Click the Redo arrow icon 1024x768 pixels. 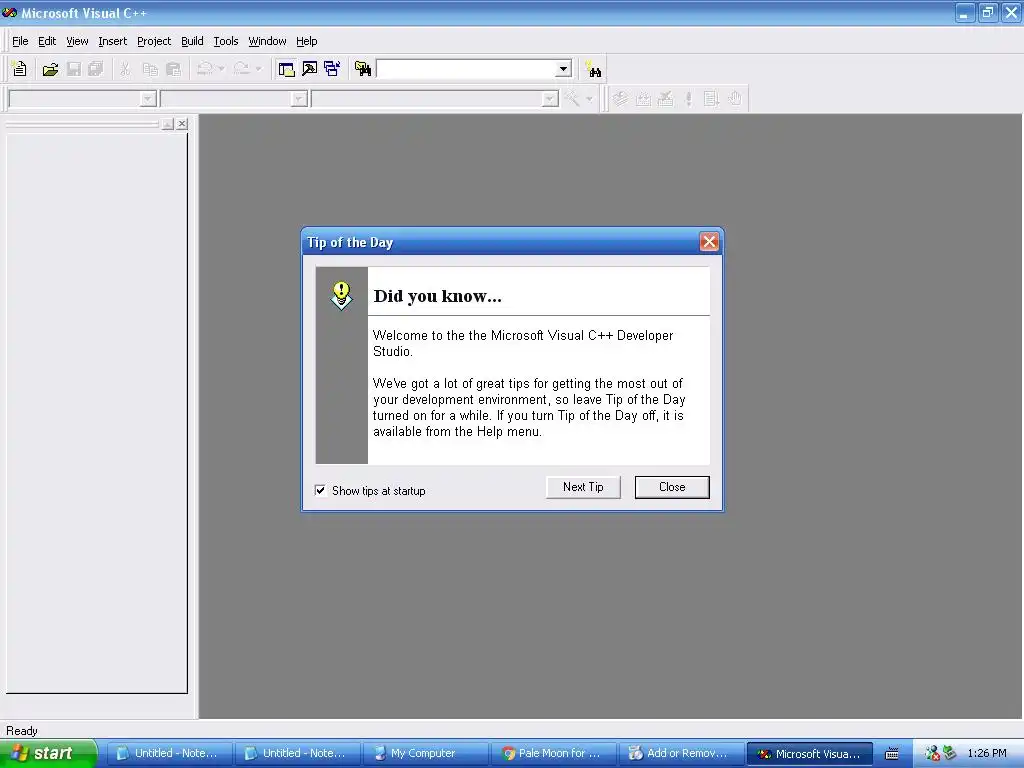241,69
